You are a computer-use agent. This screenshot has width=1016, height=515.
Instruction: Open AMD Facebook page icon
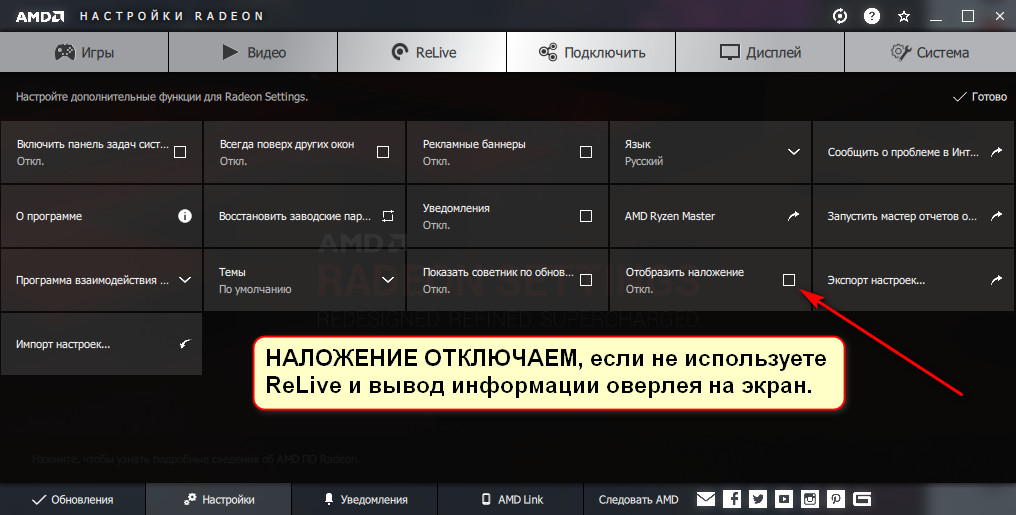732,499
